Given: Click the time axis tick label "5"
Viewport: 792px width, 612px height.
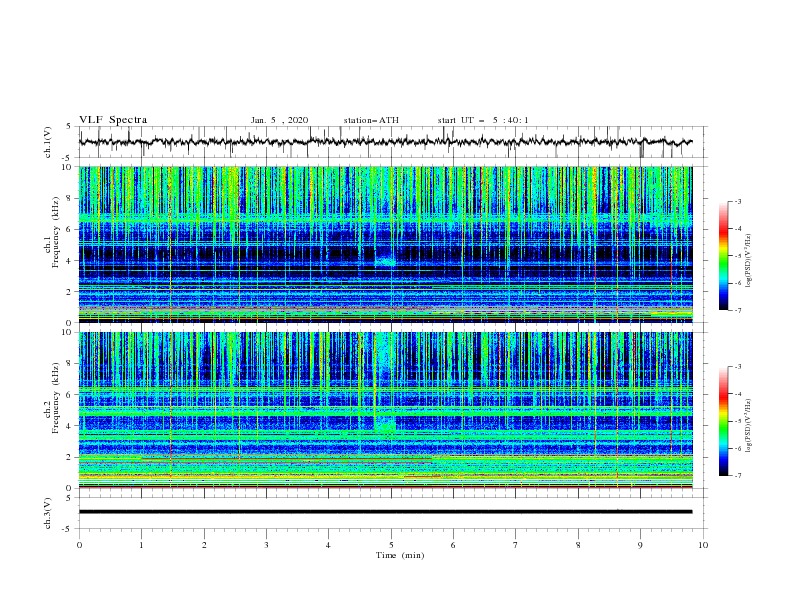Looking at the screenshot, I should (x=391, y=545).
